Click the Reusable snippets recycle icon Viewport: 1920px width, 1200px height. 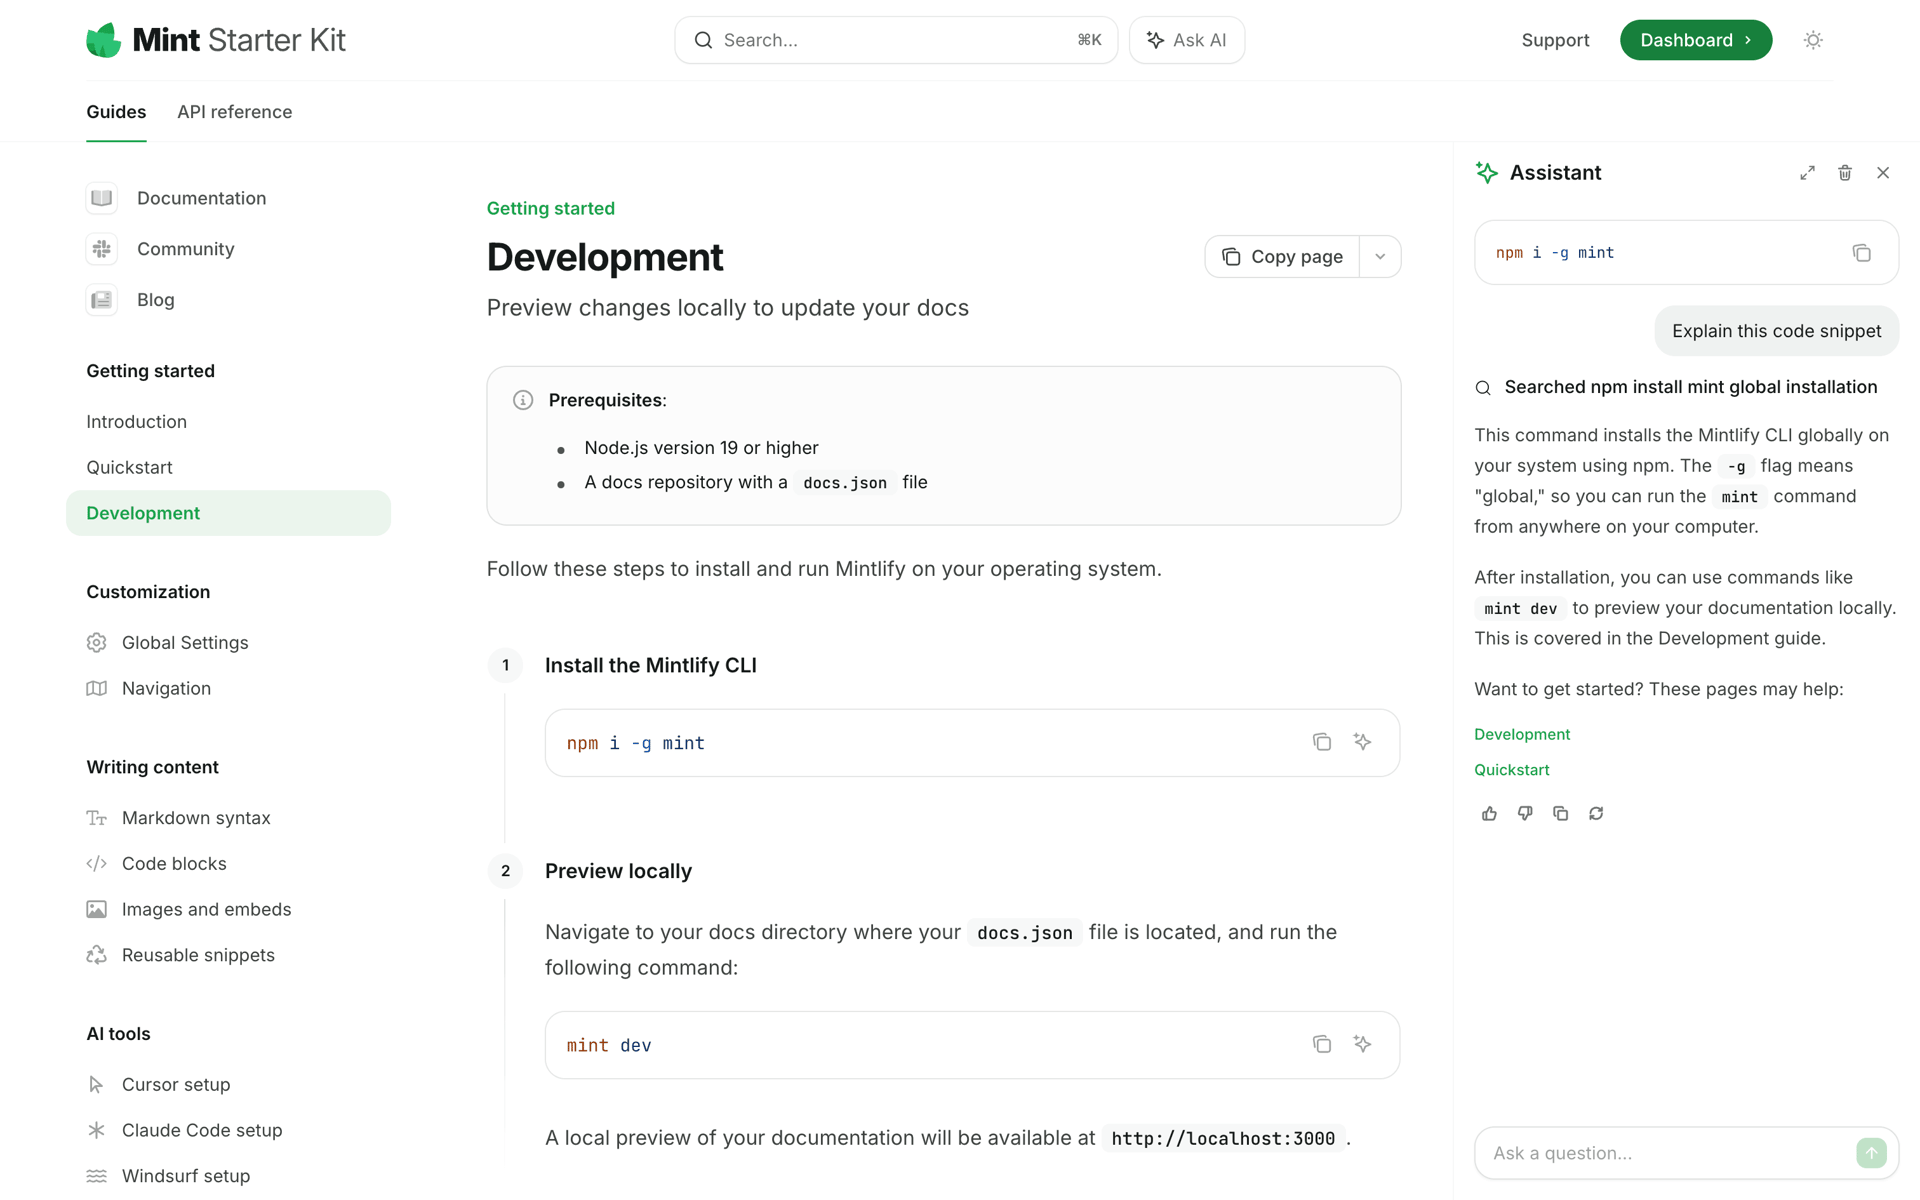[x=97, y=955]
